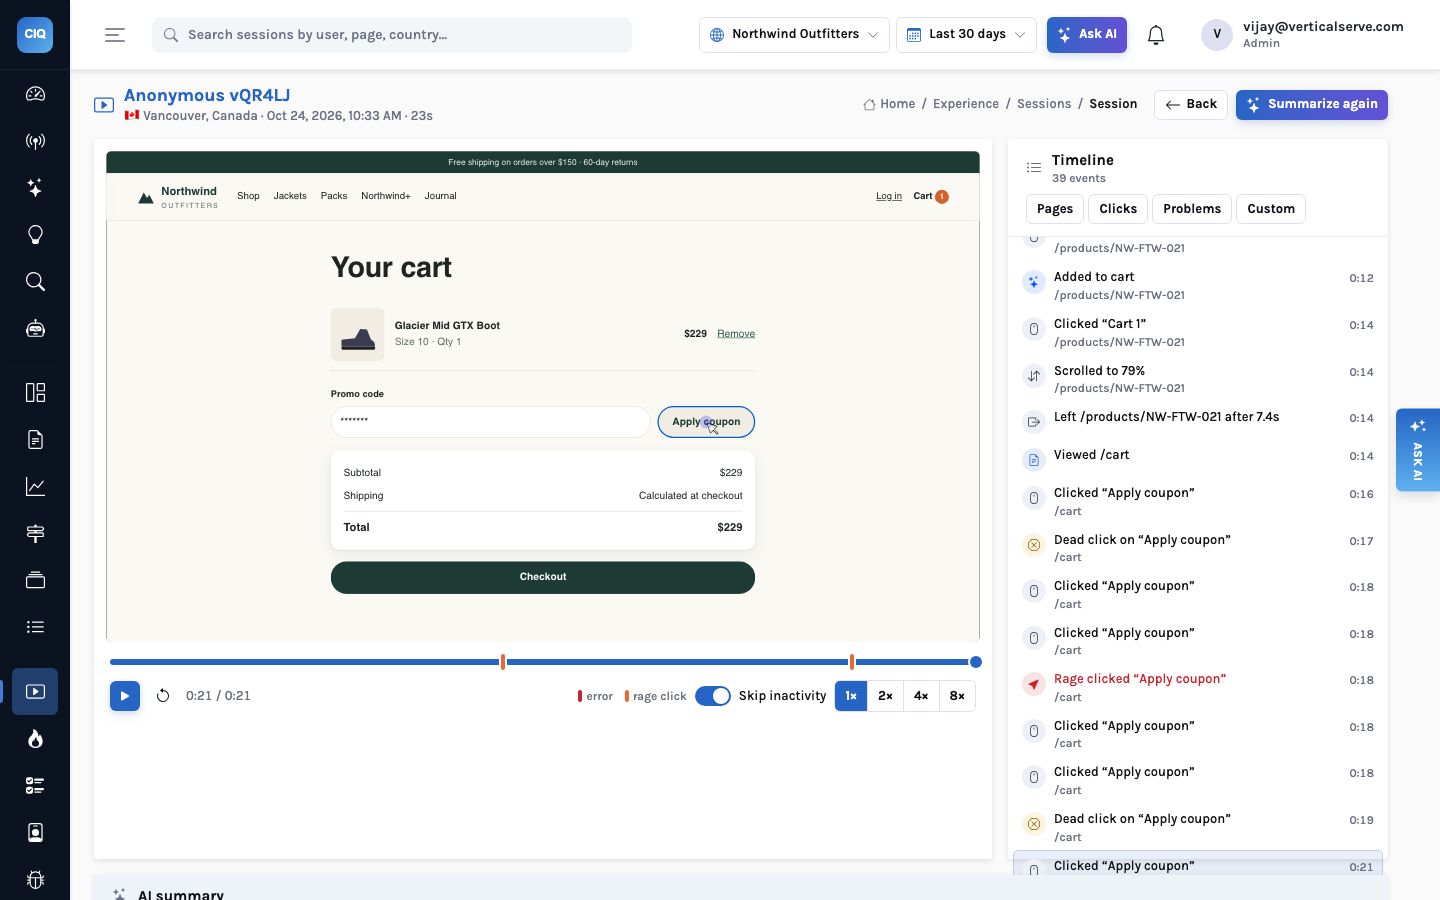Jump to the first rage click marker
Screen dimensions: 1440x900
point(503,662)
